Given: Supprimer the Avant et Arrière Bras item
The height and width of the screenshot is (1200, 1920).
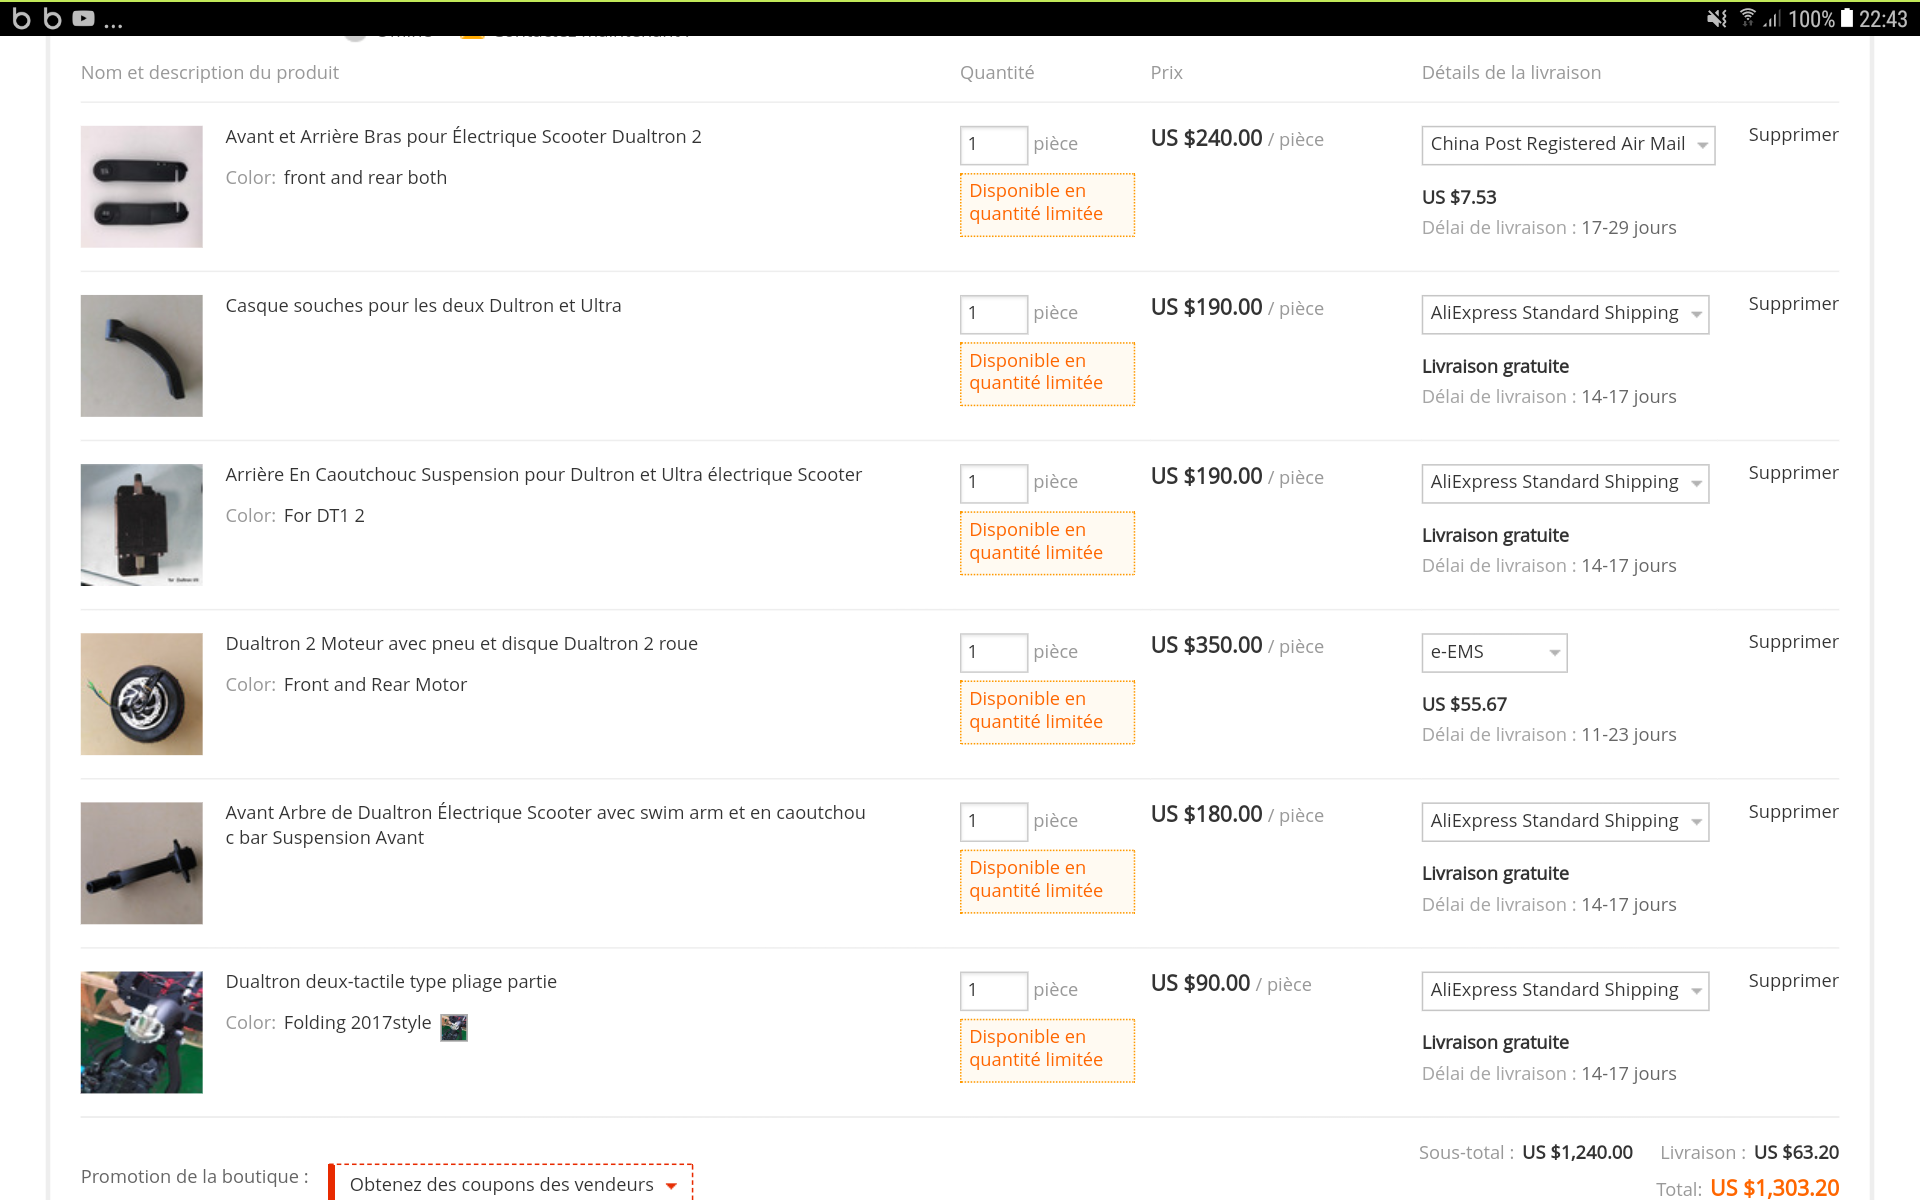Looking at the screenshot, I should (1793, 135).
